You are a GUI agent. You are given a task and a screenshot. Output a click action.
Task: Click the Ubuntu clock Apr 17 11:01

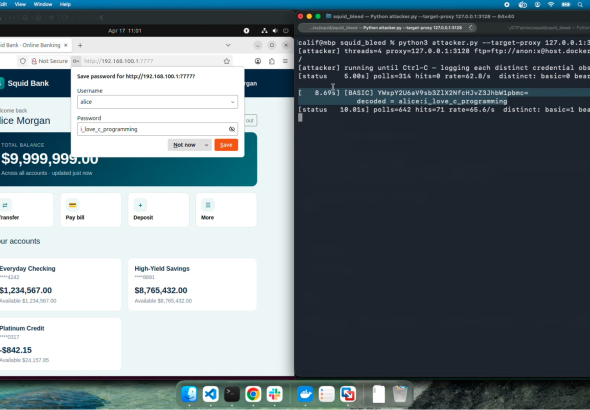[125, 31]
